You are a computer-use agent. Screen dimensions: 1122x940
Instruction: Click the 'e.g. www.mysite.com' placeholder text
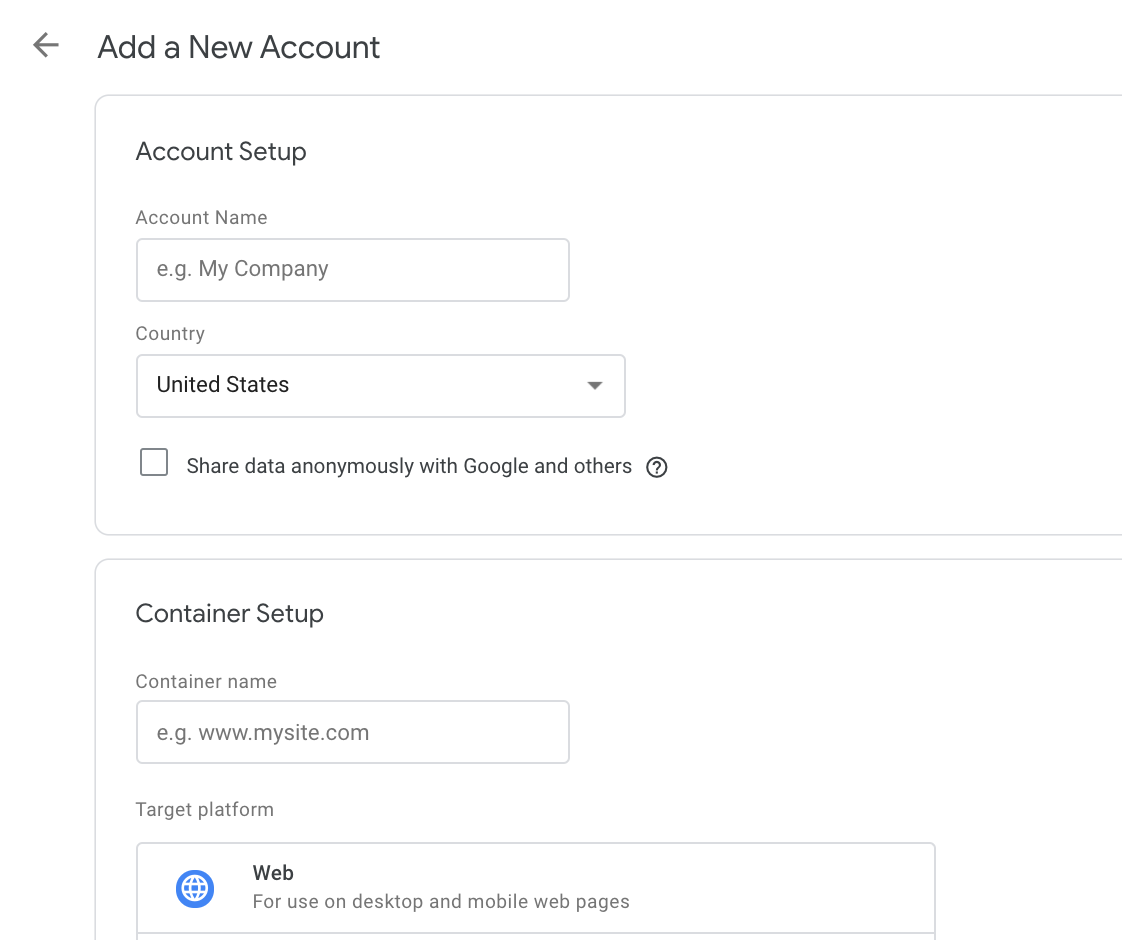coord(263,733)
